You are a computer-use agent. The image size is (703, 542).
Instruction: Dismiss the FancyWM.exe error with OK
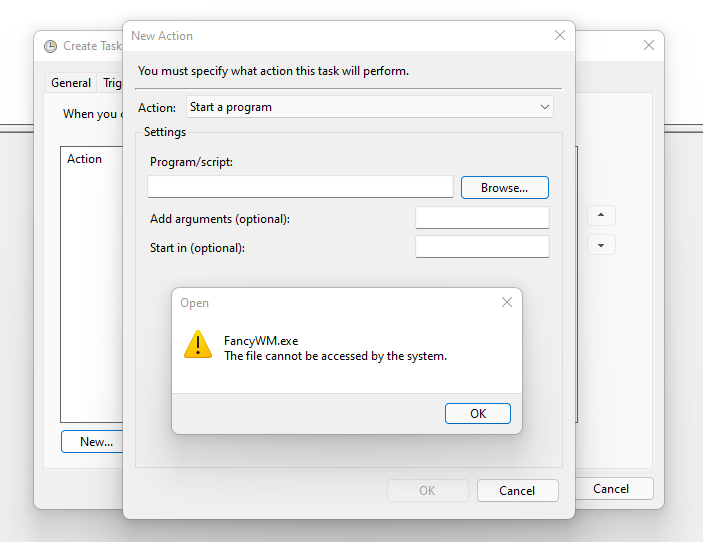tap(477, 413)
